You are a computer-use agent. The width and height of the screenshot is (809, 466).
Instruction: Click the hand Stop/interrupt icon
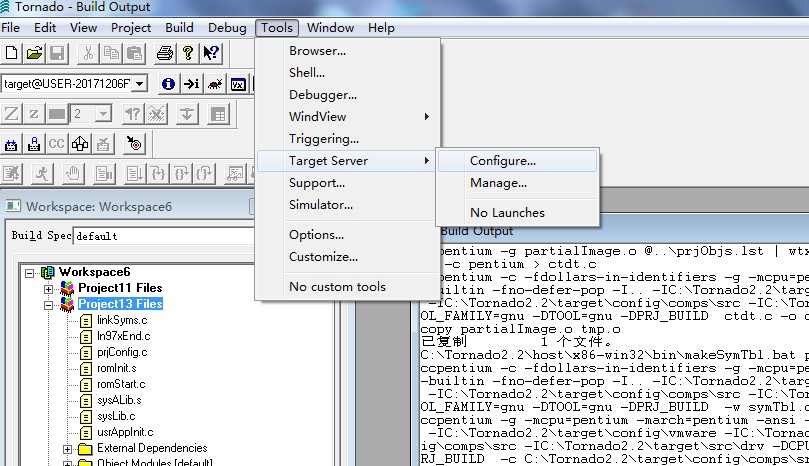click(x=73, y=174)
